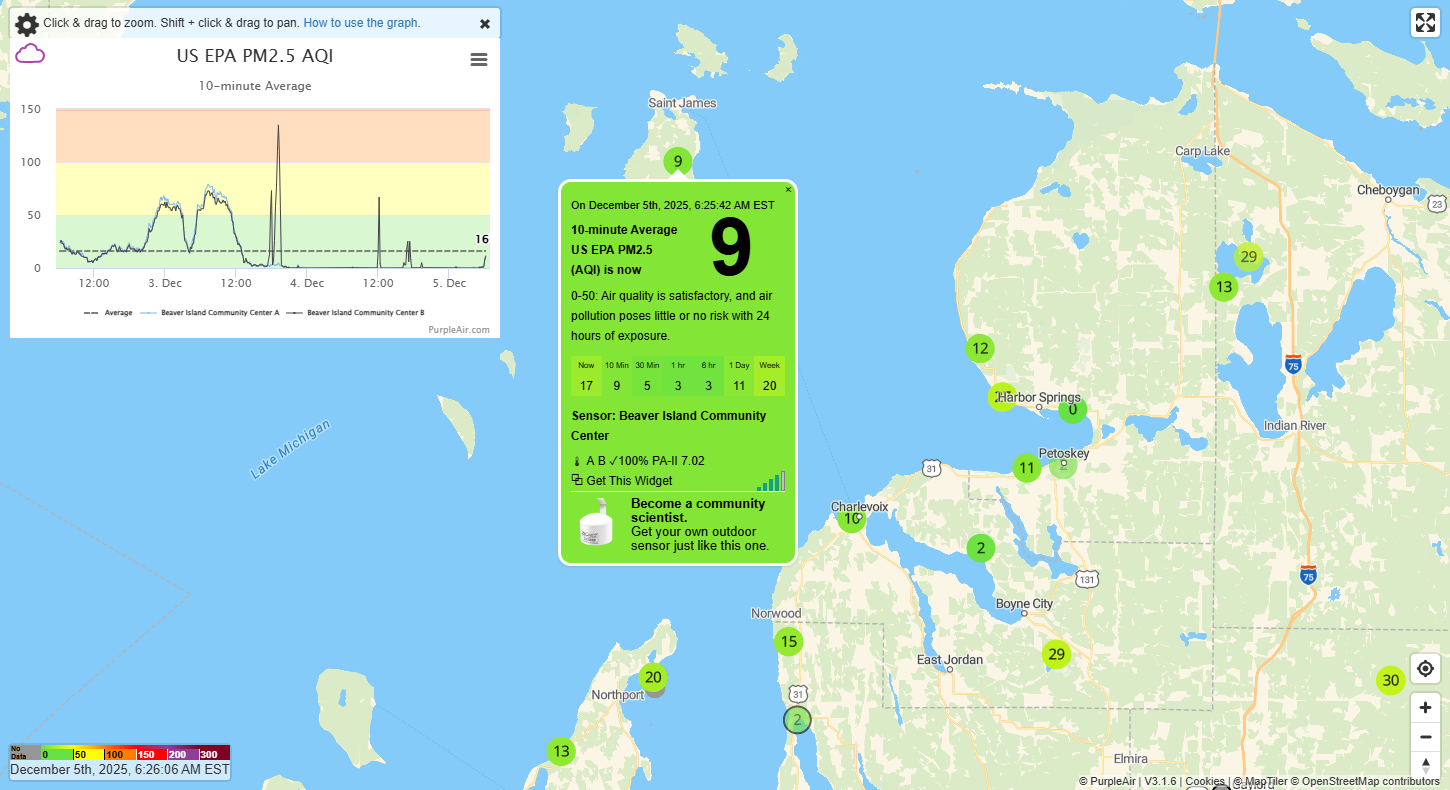Open 'How to use the graph' link
1450x790 pixels.
[x=361, y=23]
